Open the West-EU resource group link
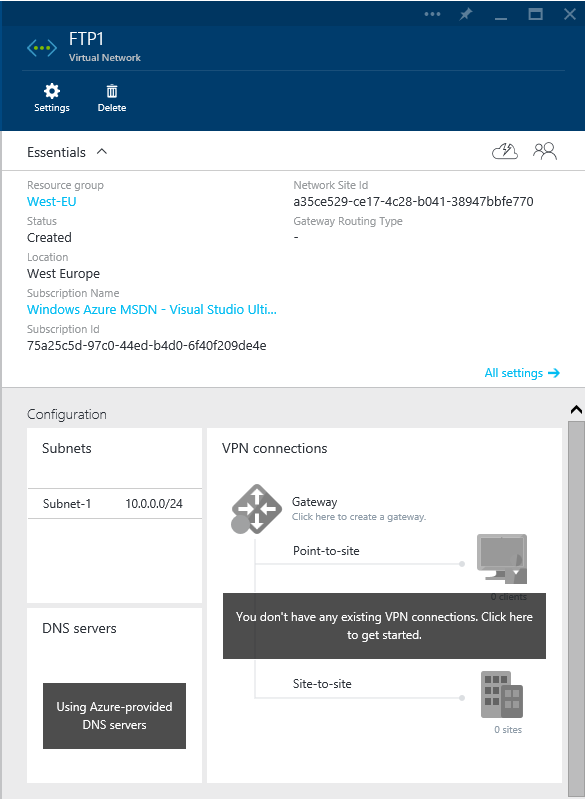This screenshot has width=585, height=799. pyautogui.click(x=51, y=201)
